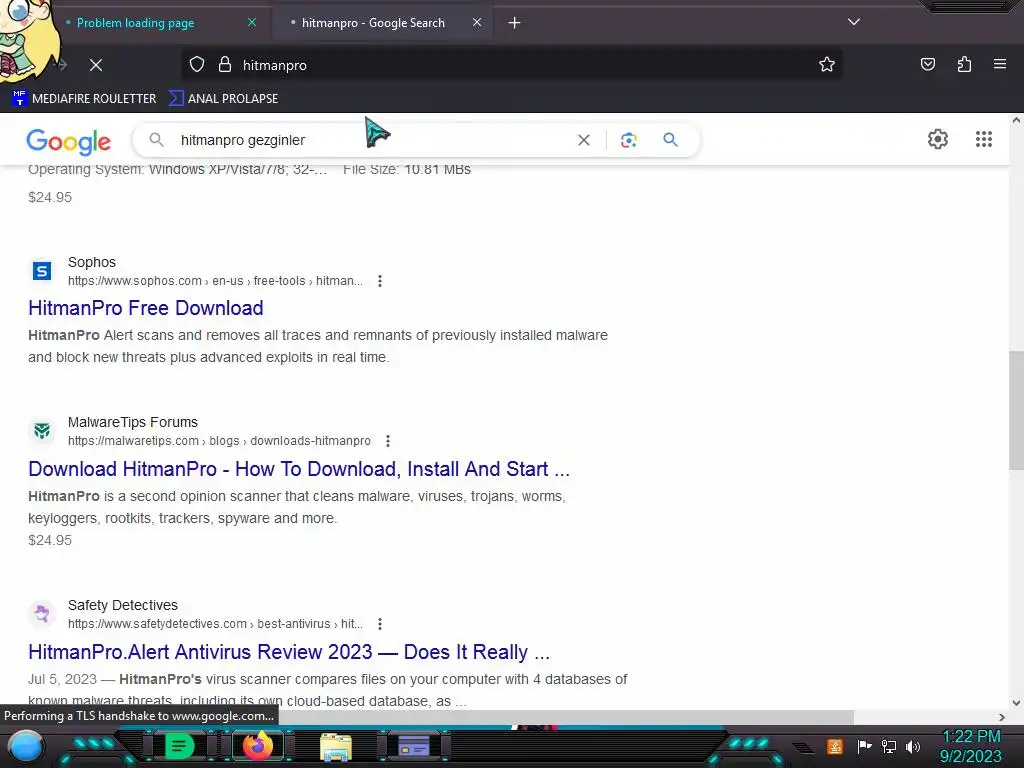This screenshot has height=768, width=1024.
Task: Search by image with Google Lens icon
Action: click(628, 140)
